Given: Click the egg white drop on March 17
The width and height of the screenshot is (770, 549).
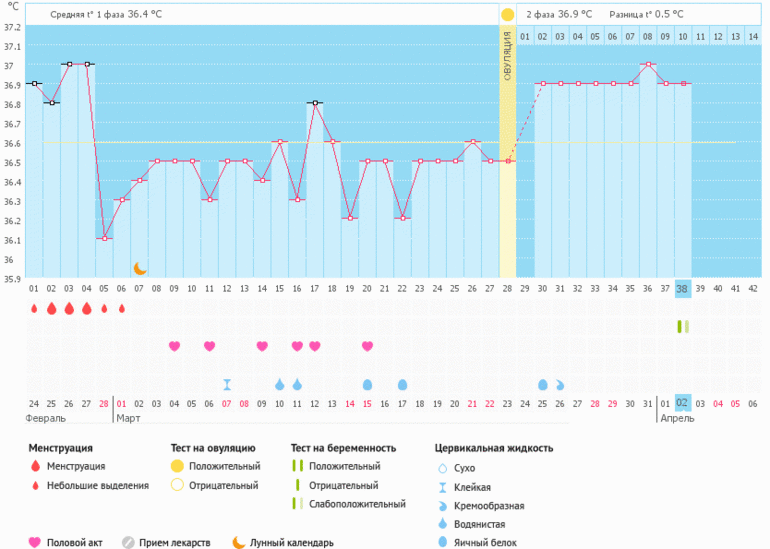Looking at the screenshot, I should click(x=402, y=384).
